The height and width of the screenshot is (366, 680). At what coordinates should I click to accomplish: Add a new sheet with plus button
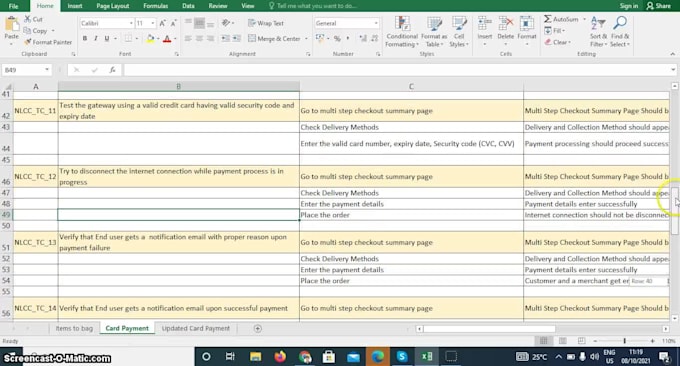(258, 329)
